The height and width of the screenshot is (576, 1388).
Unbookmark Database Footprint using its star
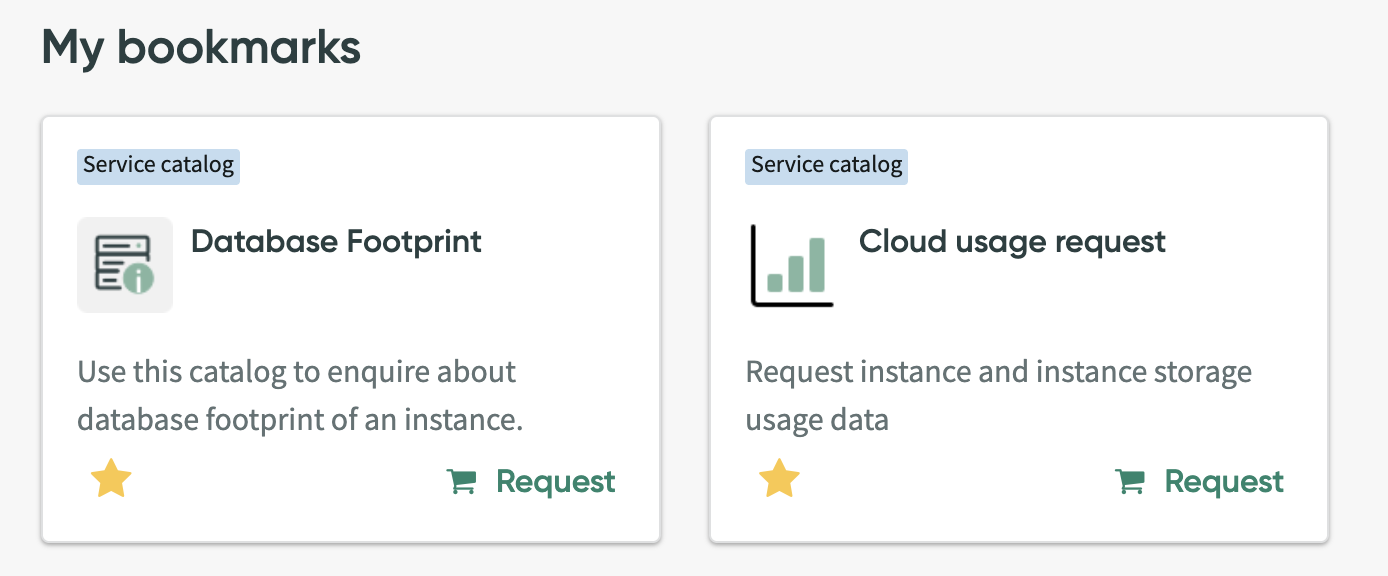coord(110,480)
